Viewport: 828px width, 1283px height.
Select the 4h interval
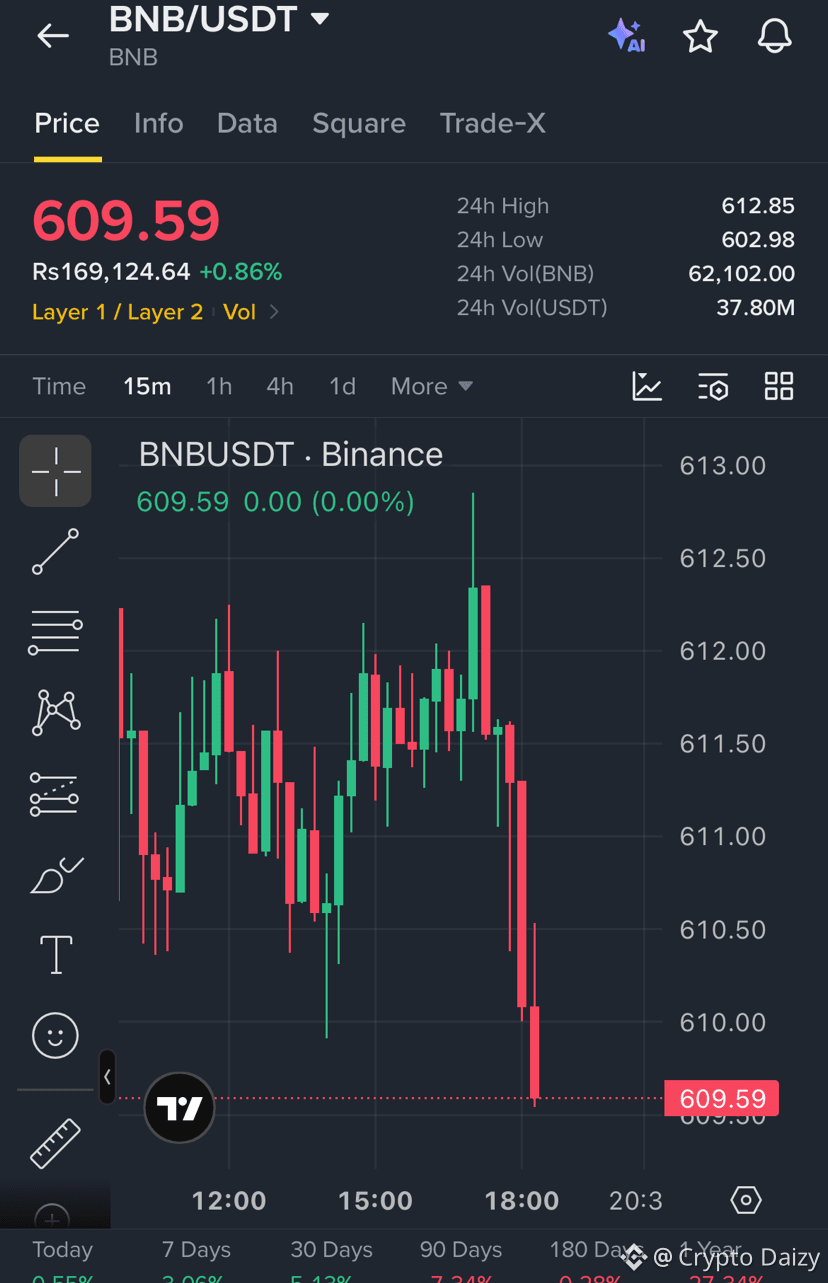[280, 386]
